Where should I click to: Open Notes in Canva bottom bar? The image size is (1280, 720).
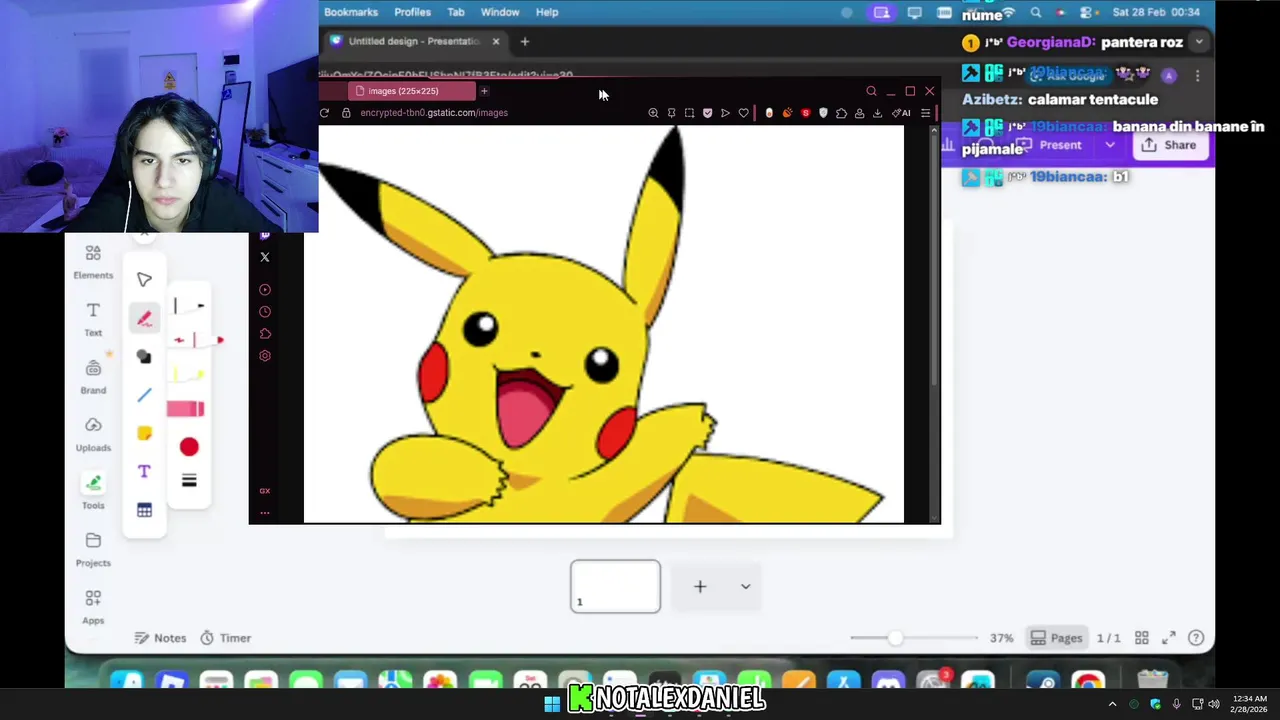point(160,638)
